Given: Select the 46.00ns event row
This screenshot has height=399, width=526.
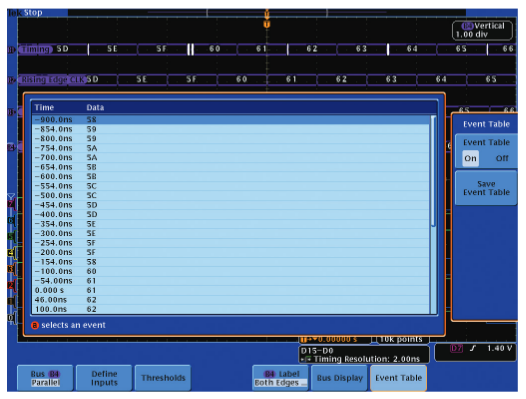Looking at the screenshot, I should pos(231,300).
